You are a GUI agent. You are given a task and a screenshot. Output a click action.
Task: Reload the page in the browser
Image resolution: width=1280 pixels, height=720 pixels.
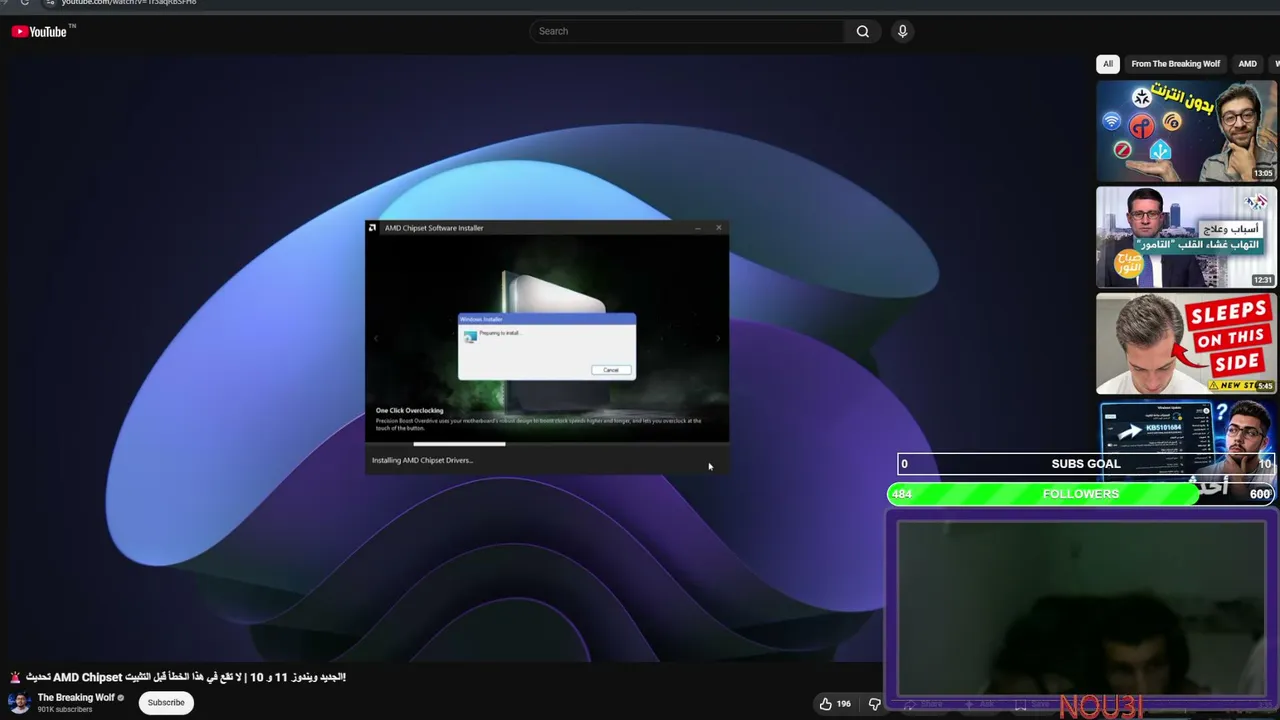[25, 2]
